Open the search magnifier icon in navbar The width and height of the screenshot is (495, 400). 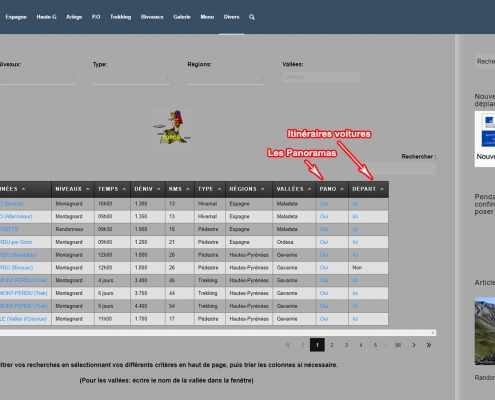point(252,17)
